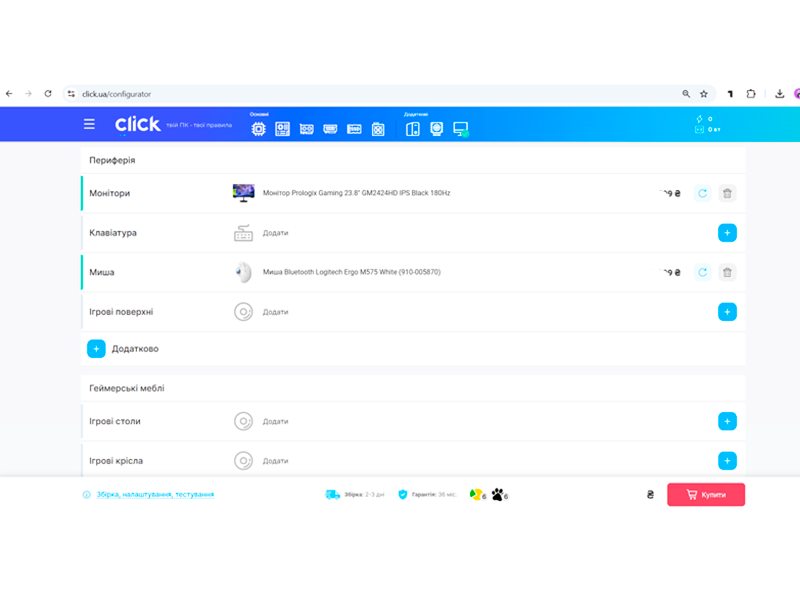Screen dimensions: 800x600
Task: Add a gaming surface with the plus button
Action: [x=727, y=312]
